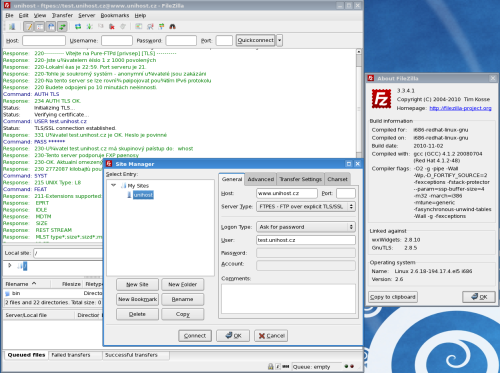Select the Queued files tab
500x373 pixels.
[26, 355]
